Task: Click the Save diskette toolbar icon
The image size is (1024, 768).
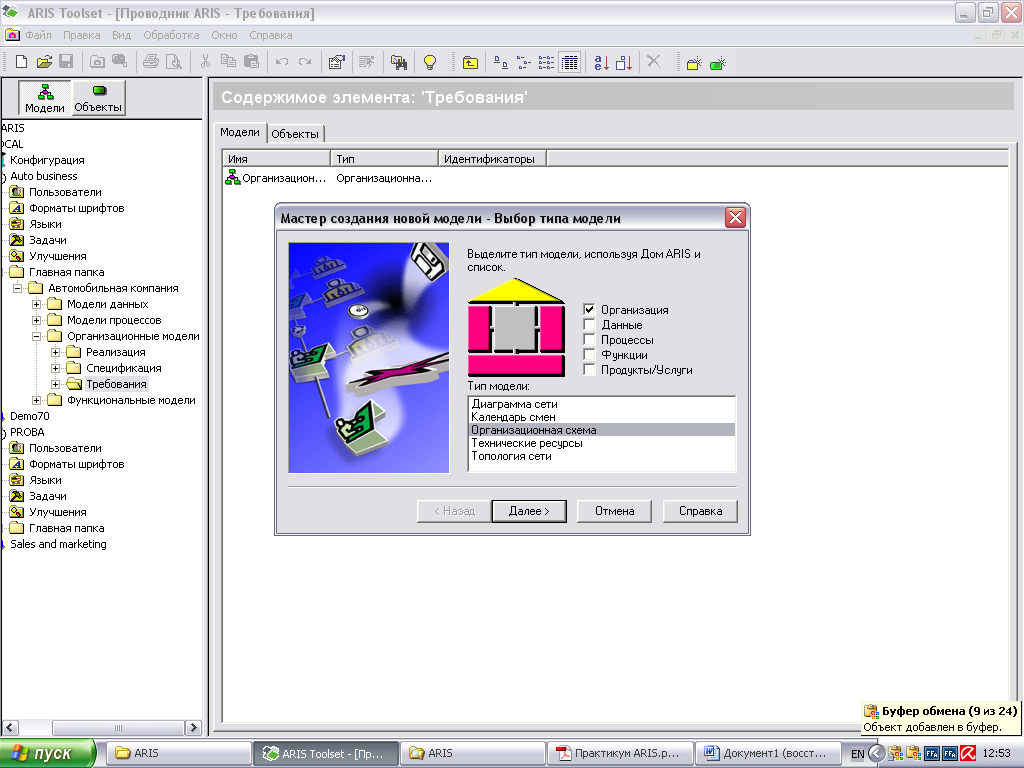Action: 66,62
